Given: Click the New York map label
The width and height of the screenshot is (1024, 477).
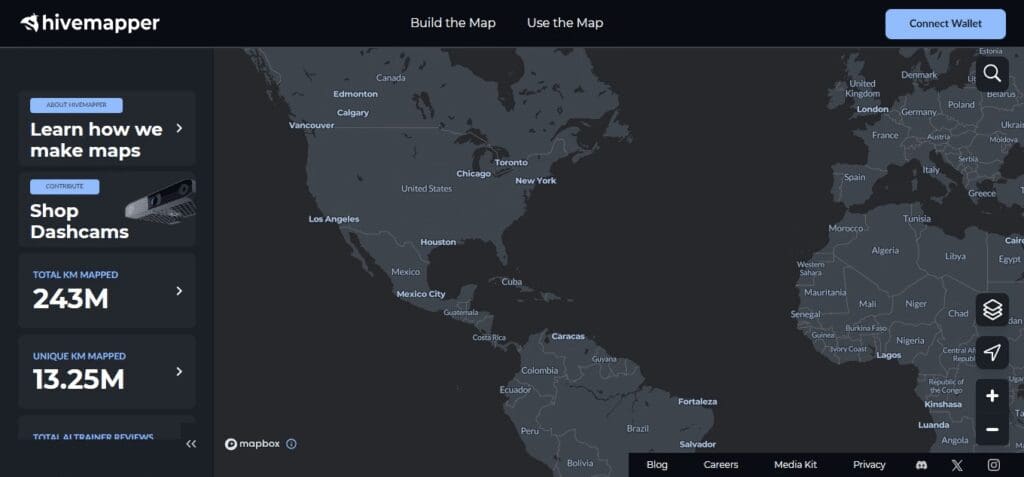Looking at the screenshot, I should (536, 180).
